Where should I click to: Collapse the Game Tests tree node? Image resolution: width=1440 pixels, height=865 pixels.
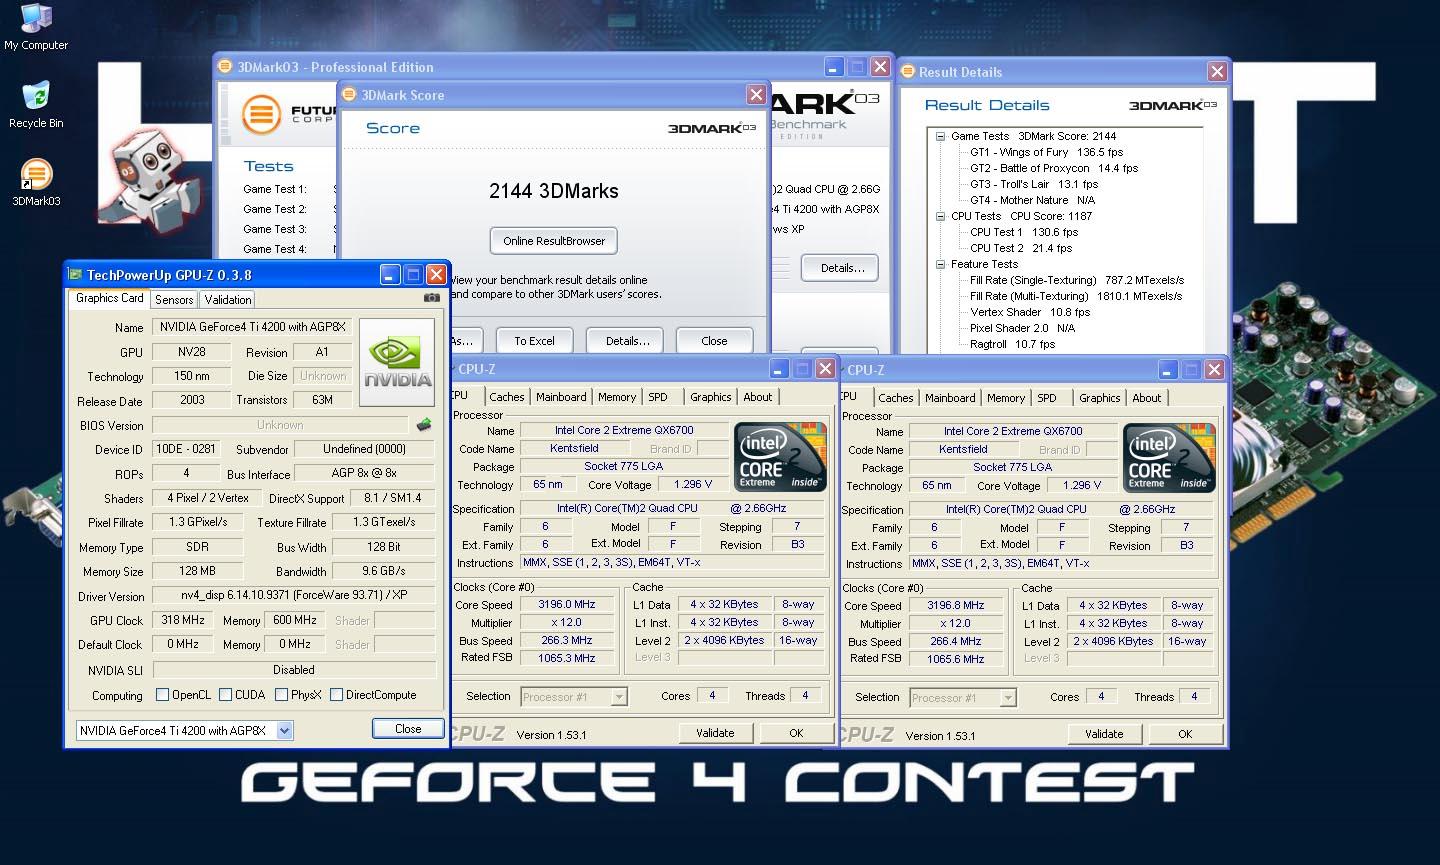(940, 136)
